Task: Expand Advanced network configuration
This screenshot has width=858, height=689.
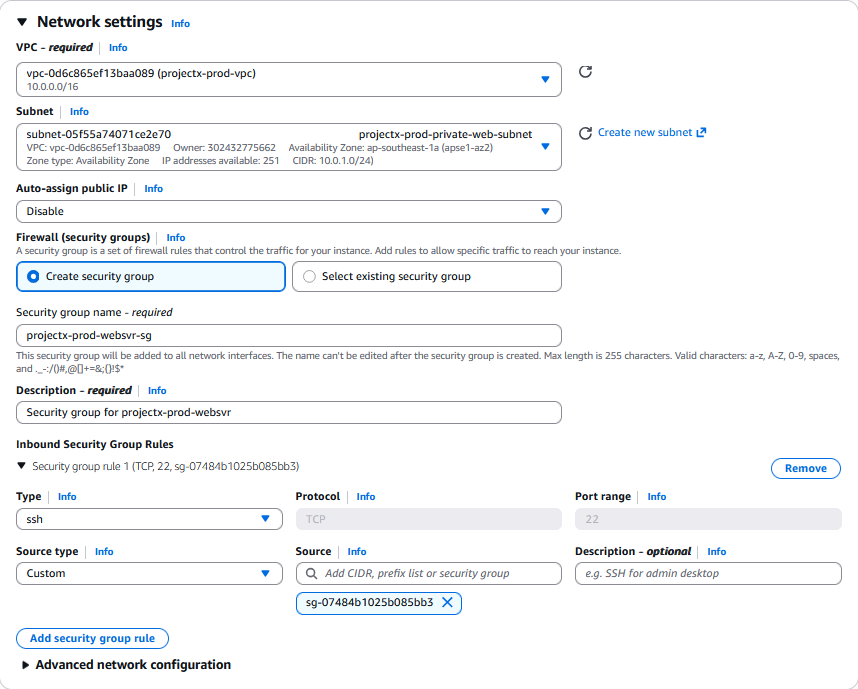Action: pyautogui.click(x=25, y=665)
